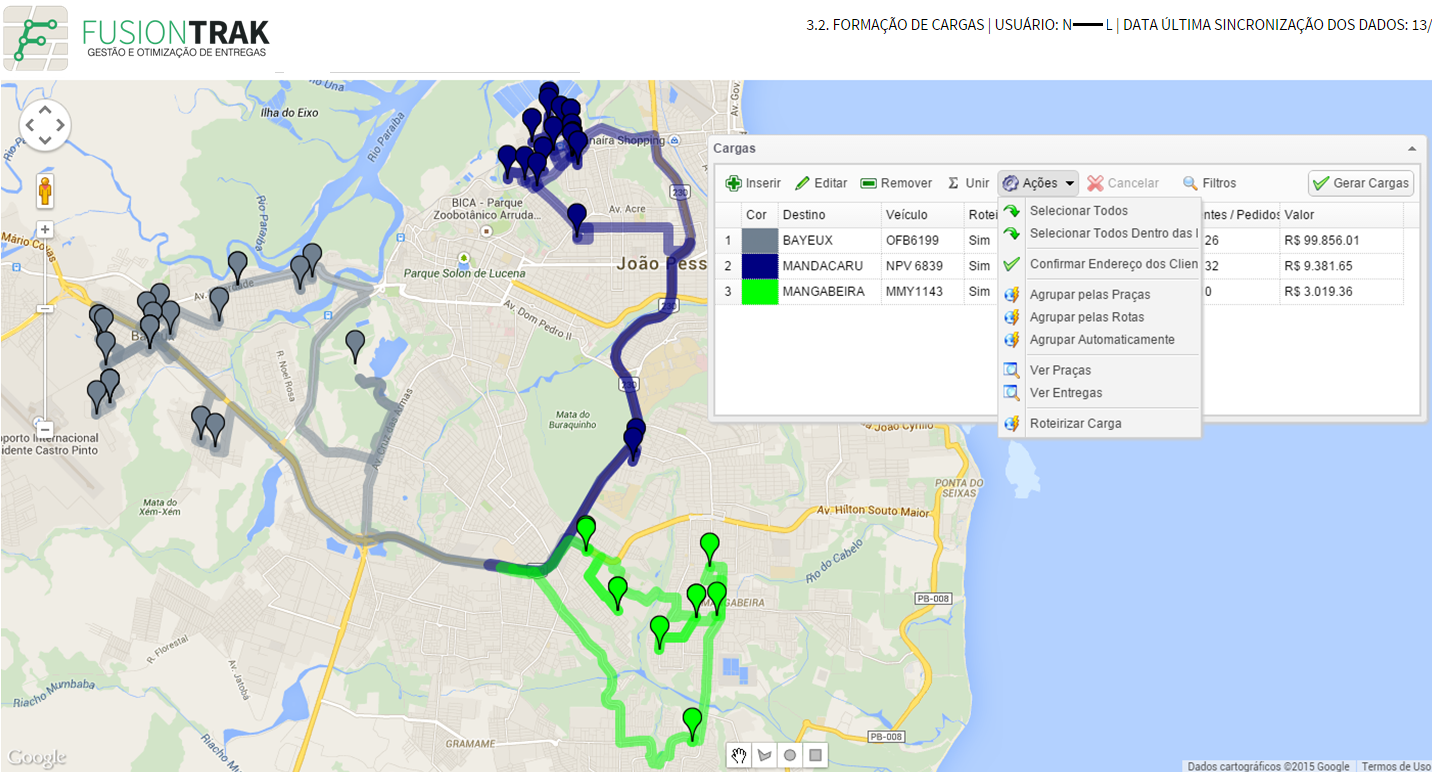Viewport: 1432px width, 775px height.
Task: Choose Selecionar Todos Dentro das menu item
Action: pyautogui.click(x=1100, y=233)
